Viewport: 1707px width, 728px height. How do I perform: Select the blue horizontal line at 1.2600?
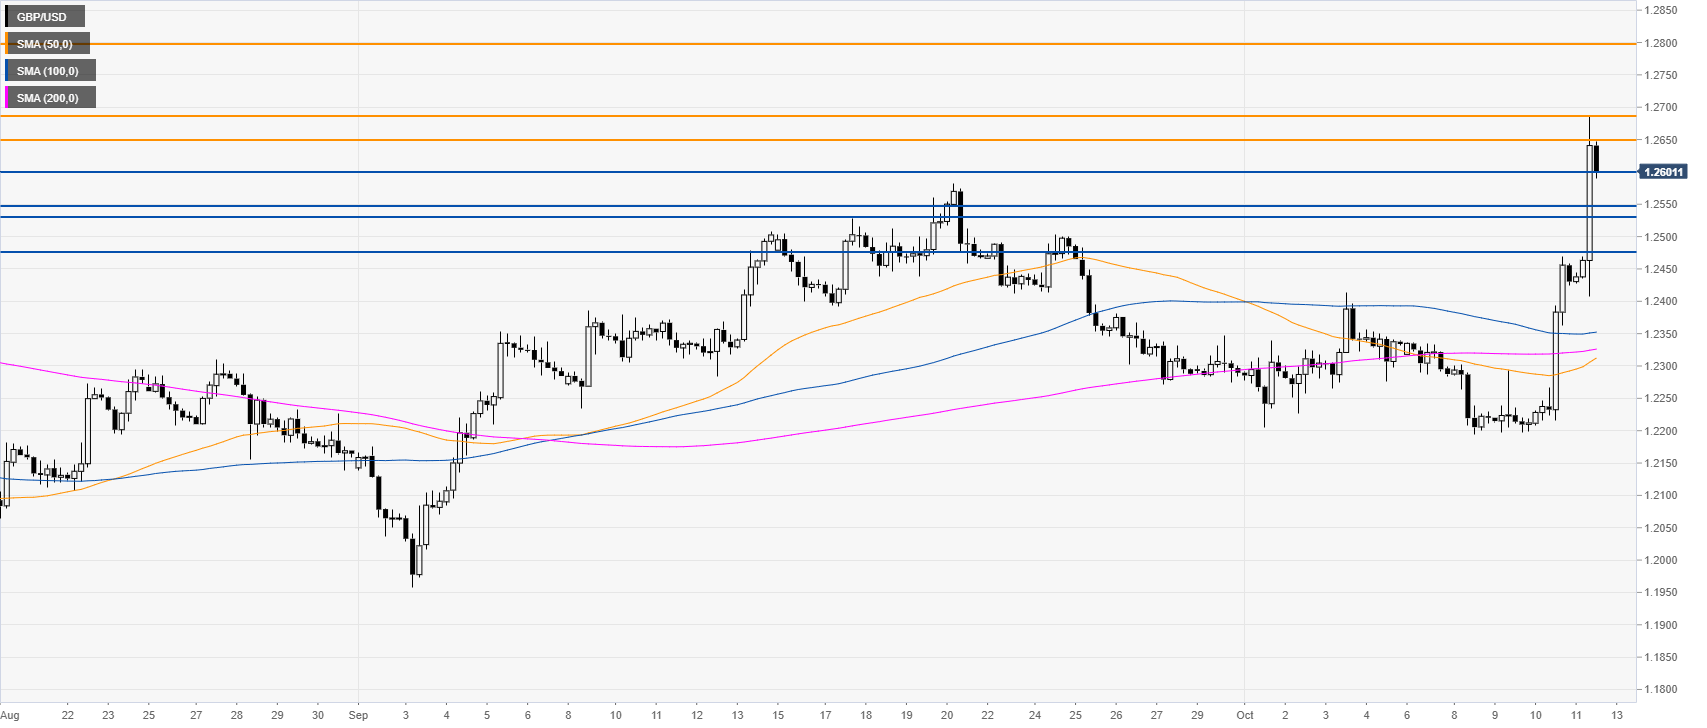point(818,172)
